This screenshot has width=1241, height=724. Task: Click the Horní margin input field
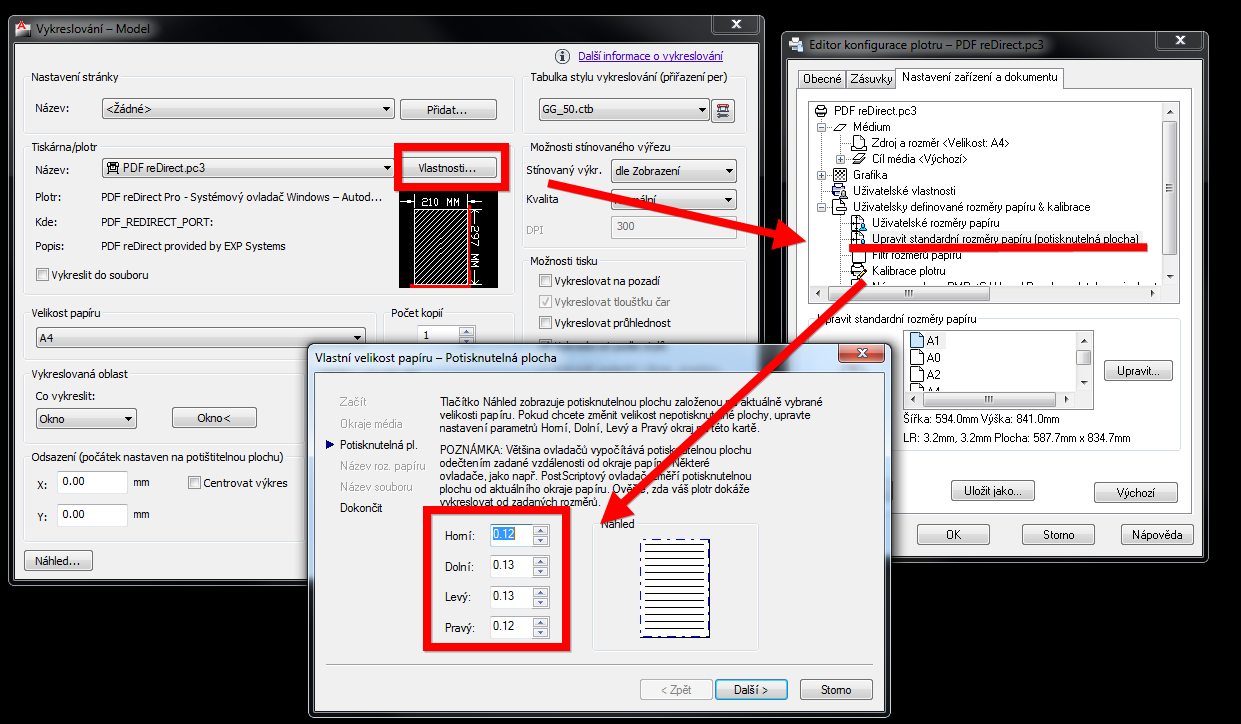[x=512, y=535]
